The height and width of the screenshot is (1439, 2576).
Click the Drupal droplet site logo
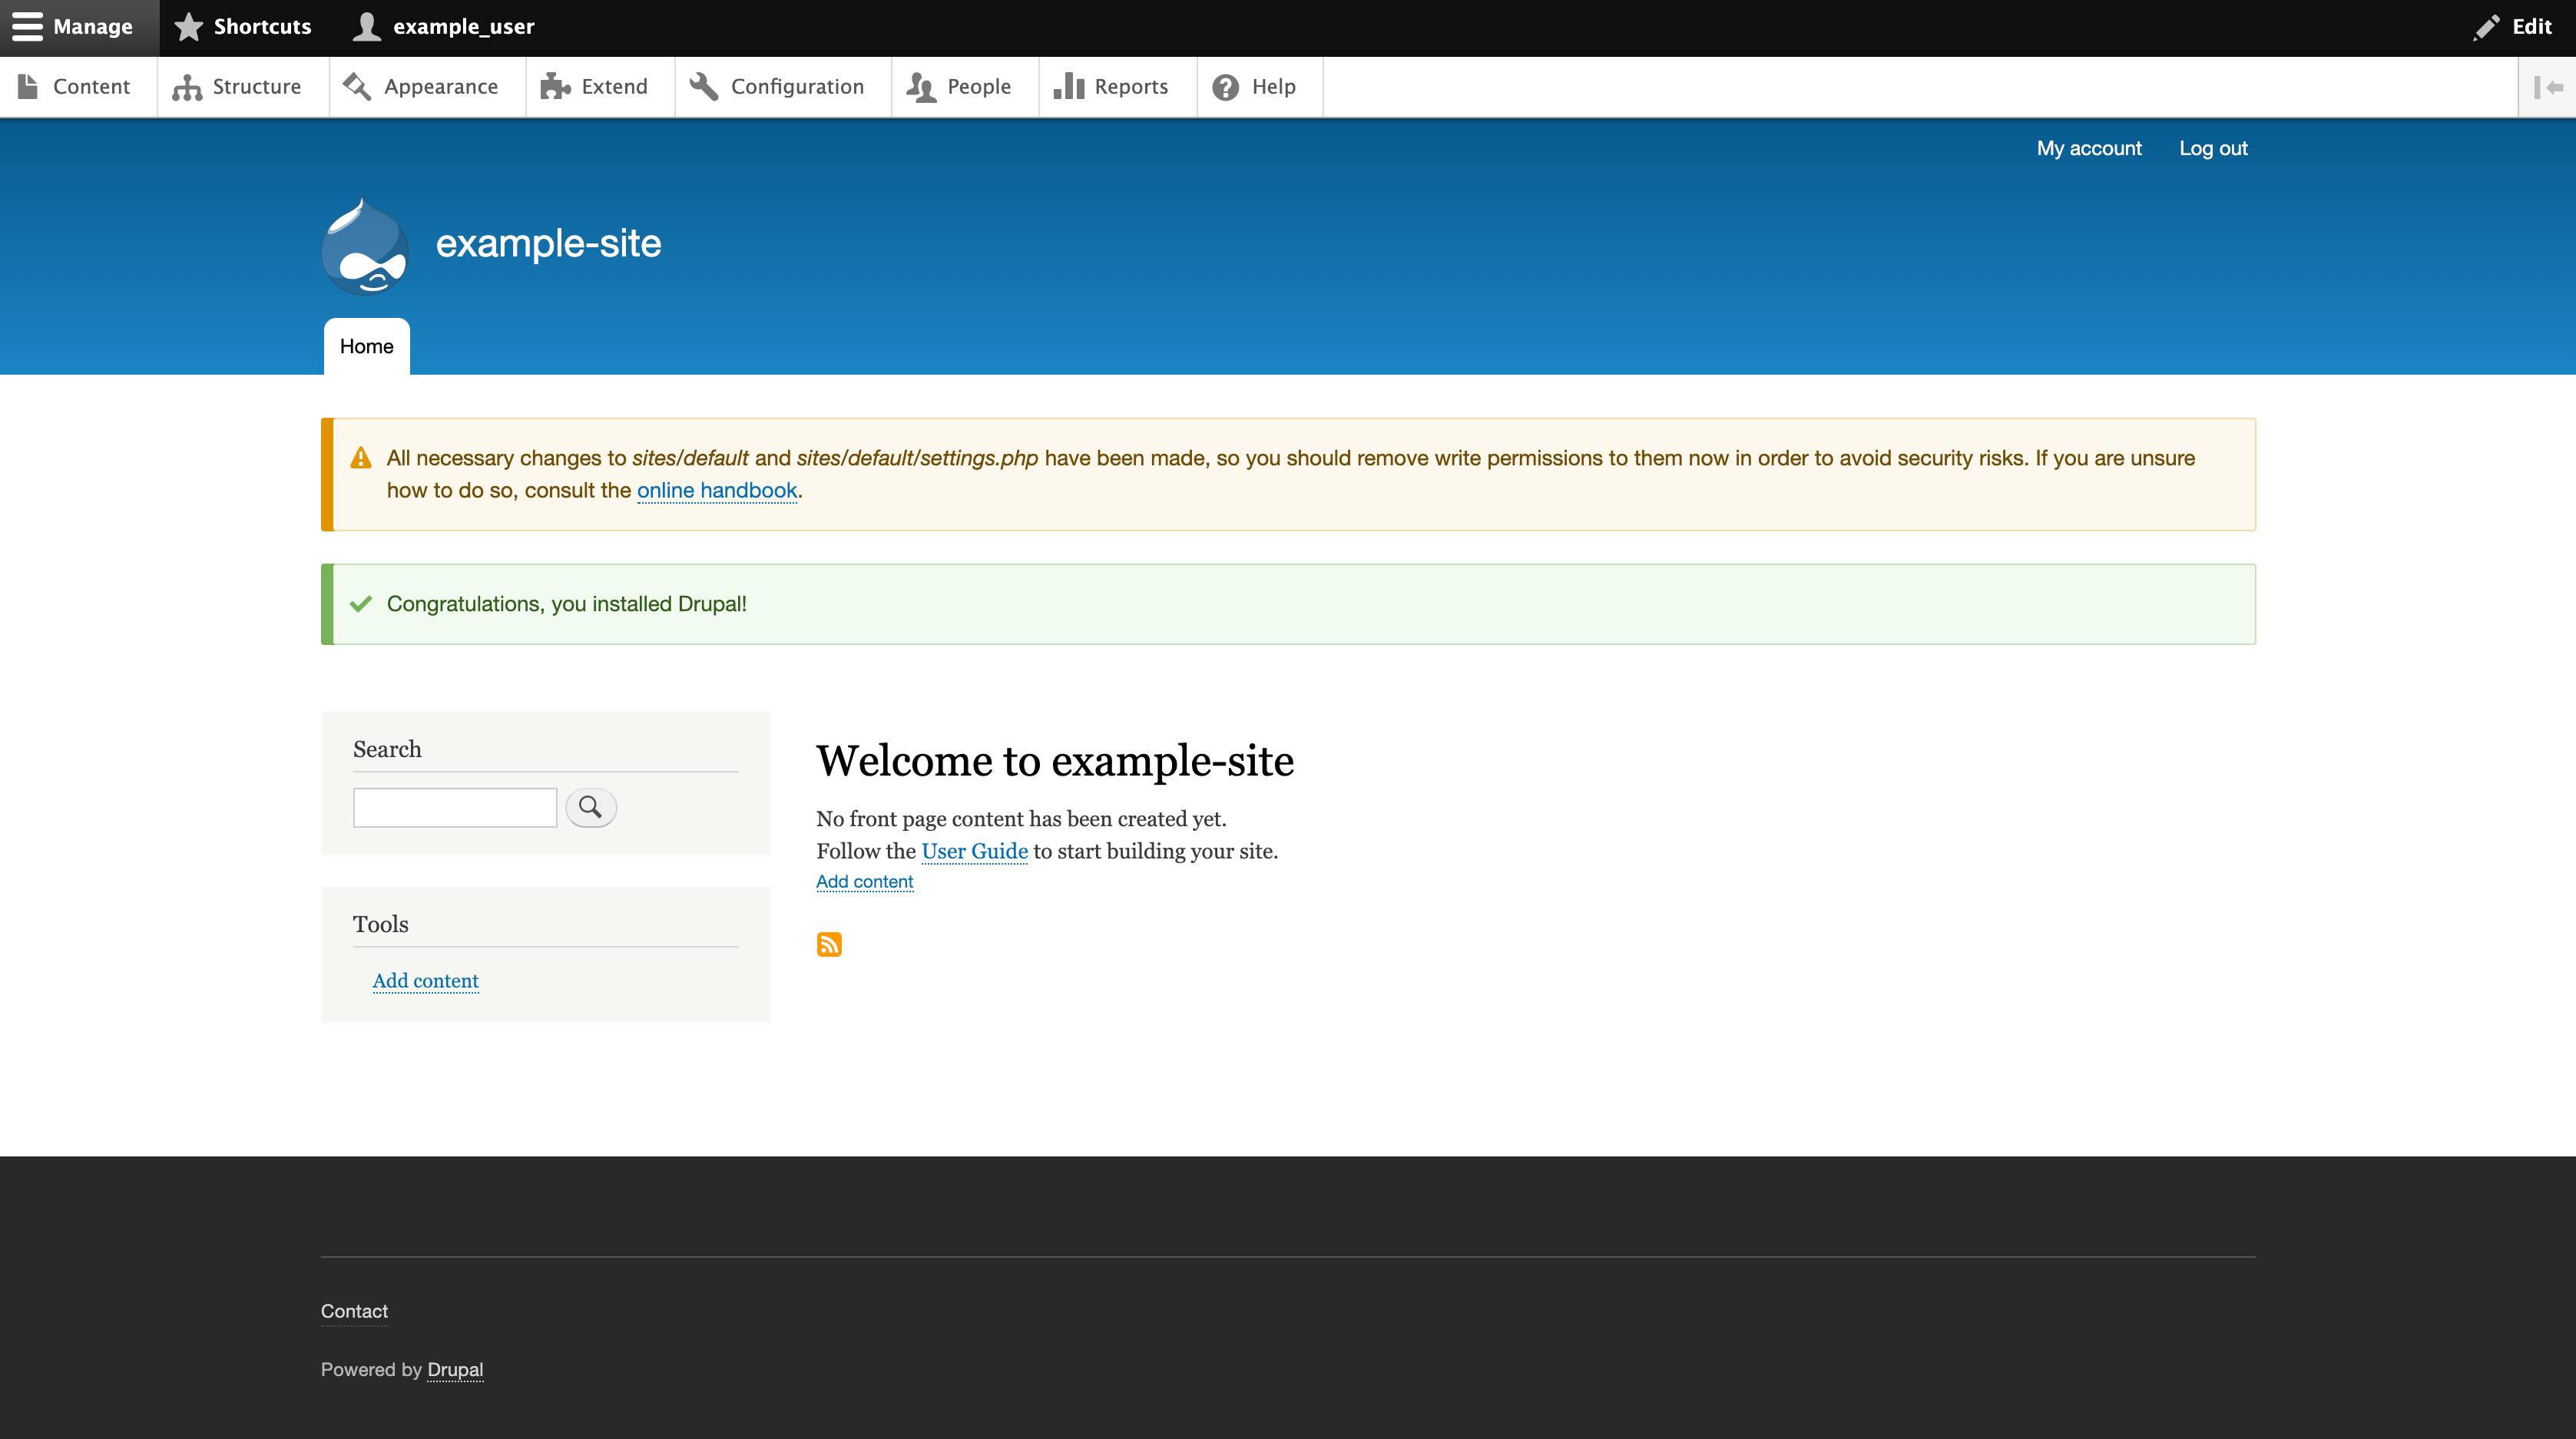tap(365, 246)
